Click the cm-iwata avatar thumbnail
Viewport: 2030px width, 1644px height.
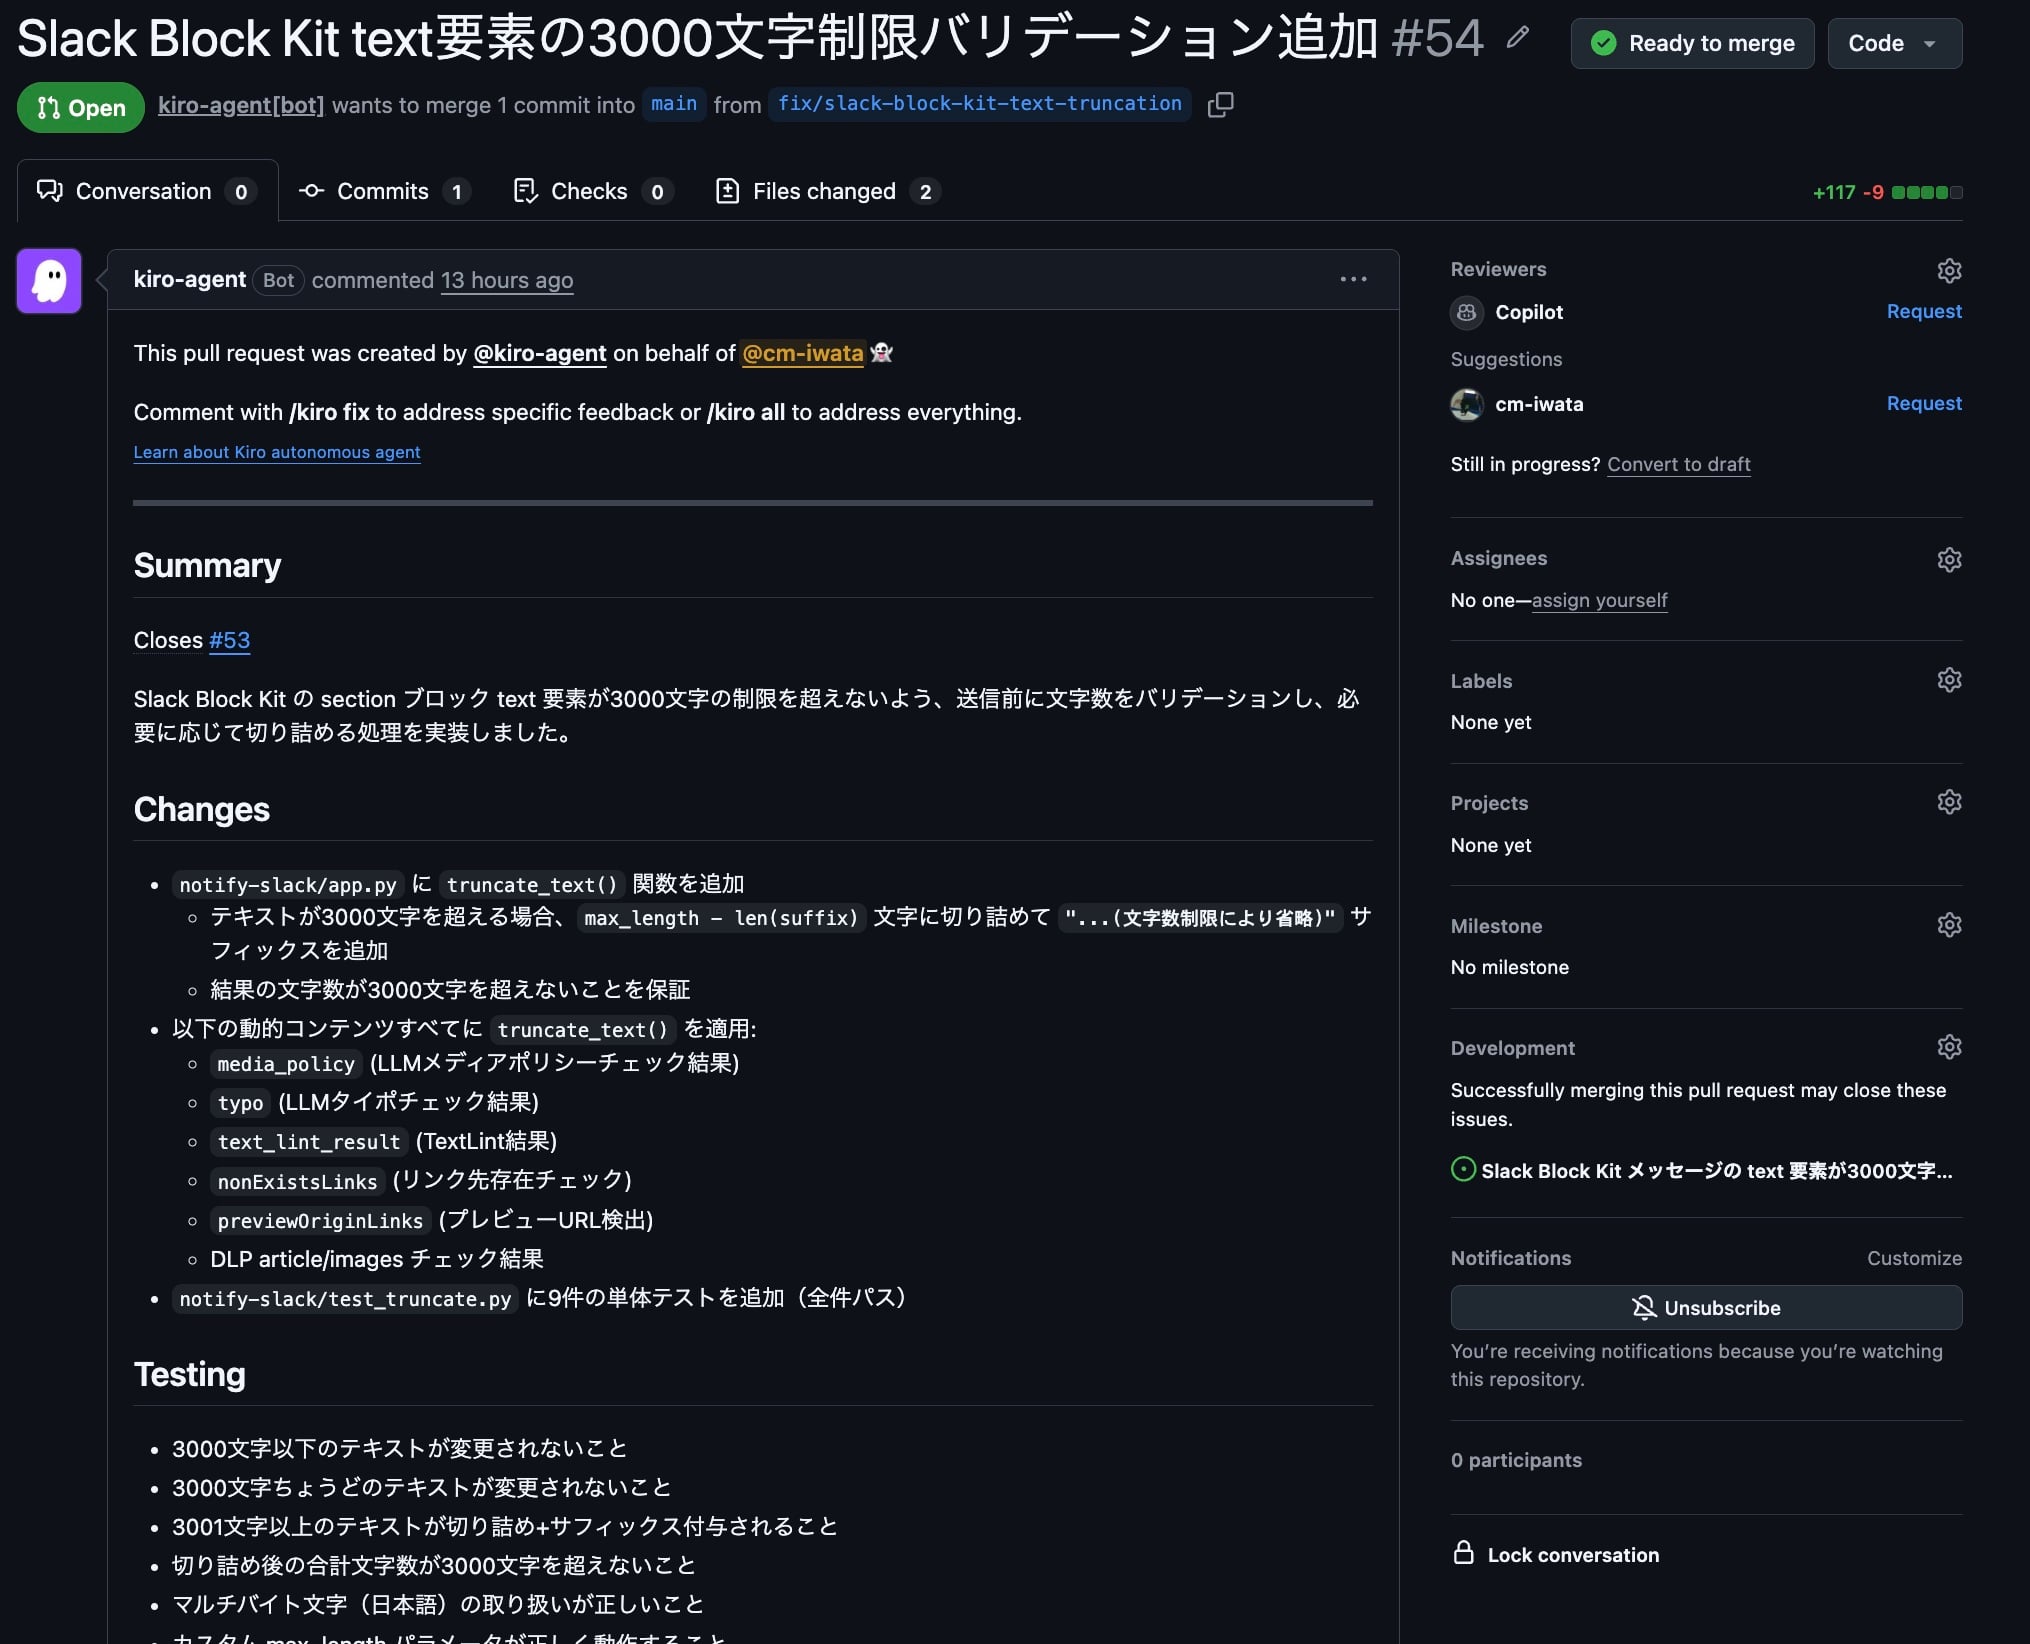[1467, 404]
